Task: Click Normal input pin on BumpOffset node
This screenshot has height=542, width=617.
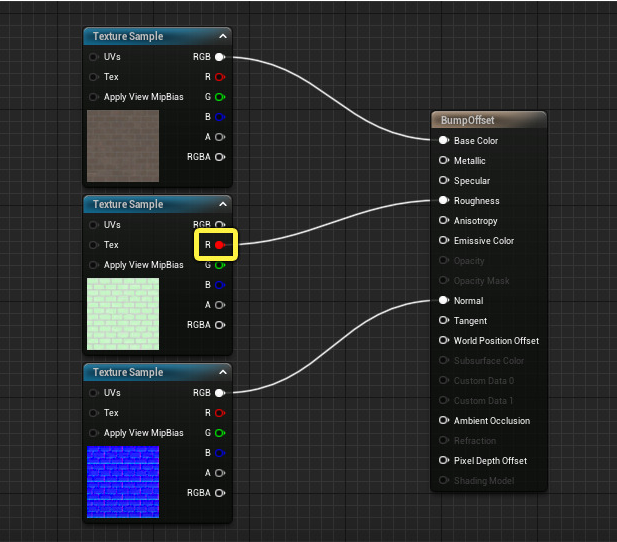Action: (x=444, y=301)
